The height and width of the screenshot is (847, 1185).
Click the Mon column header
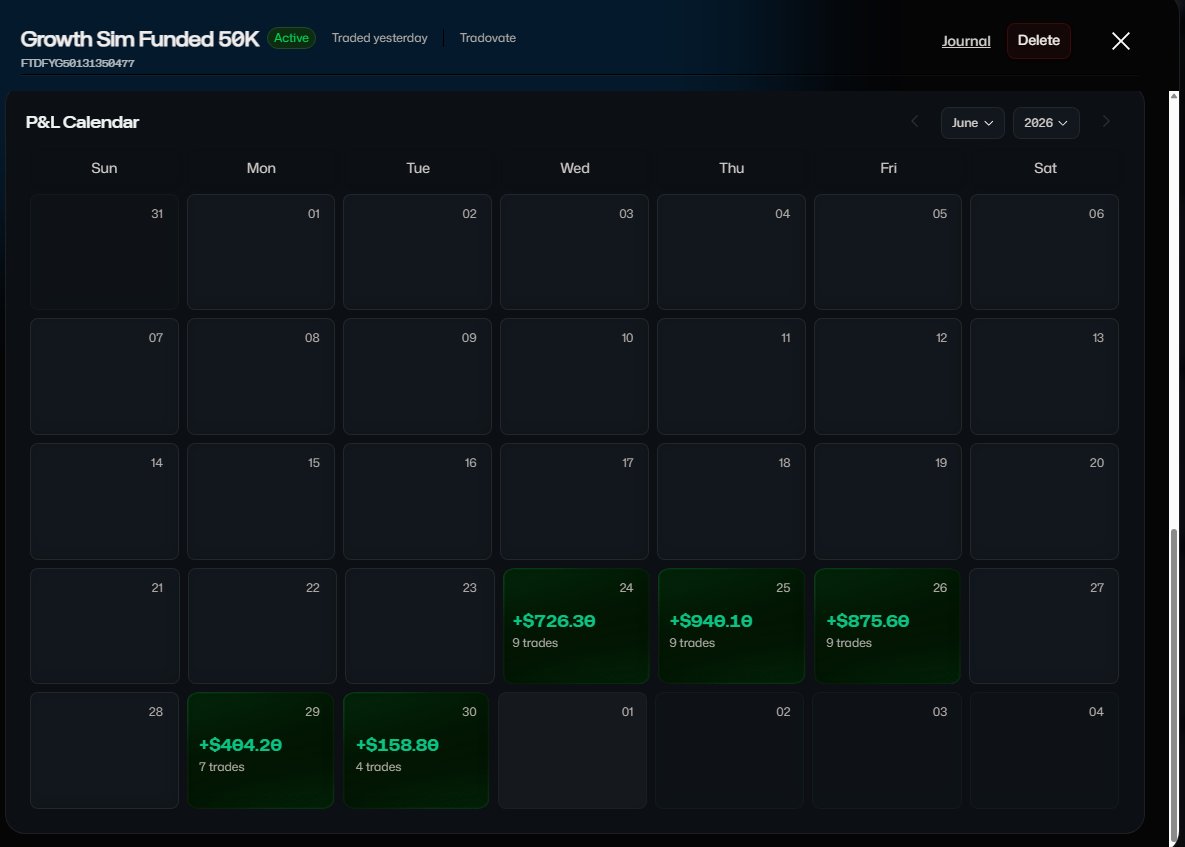click(x=261, y=168)
